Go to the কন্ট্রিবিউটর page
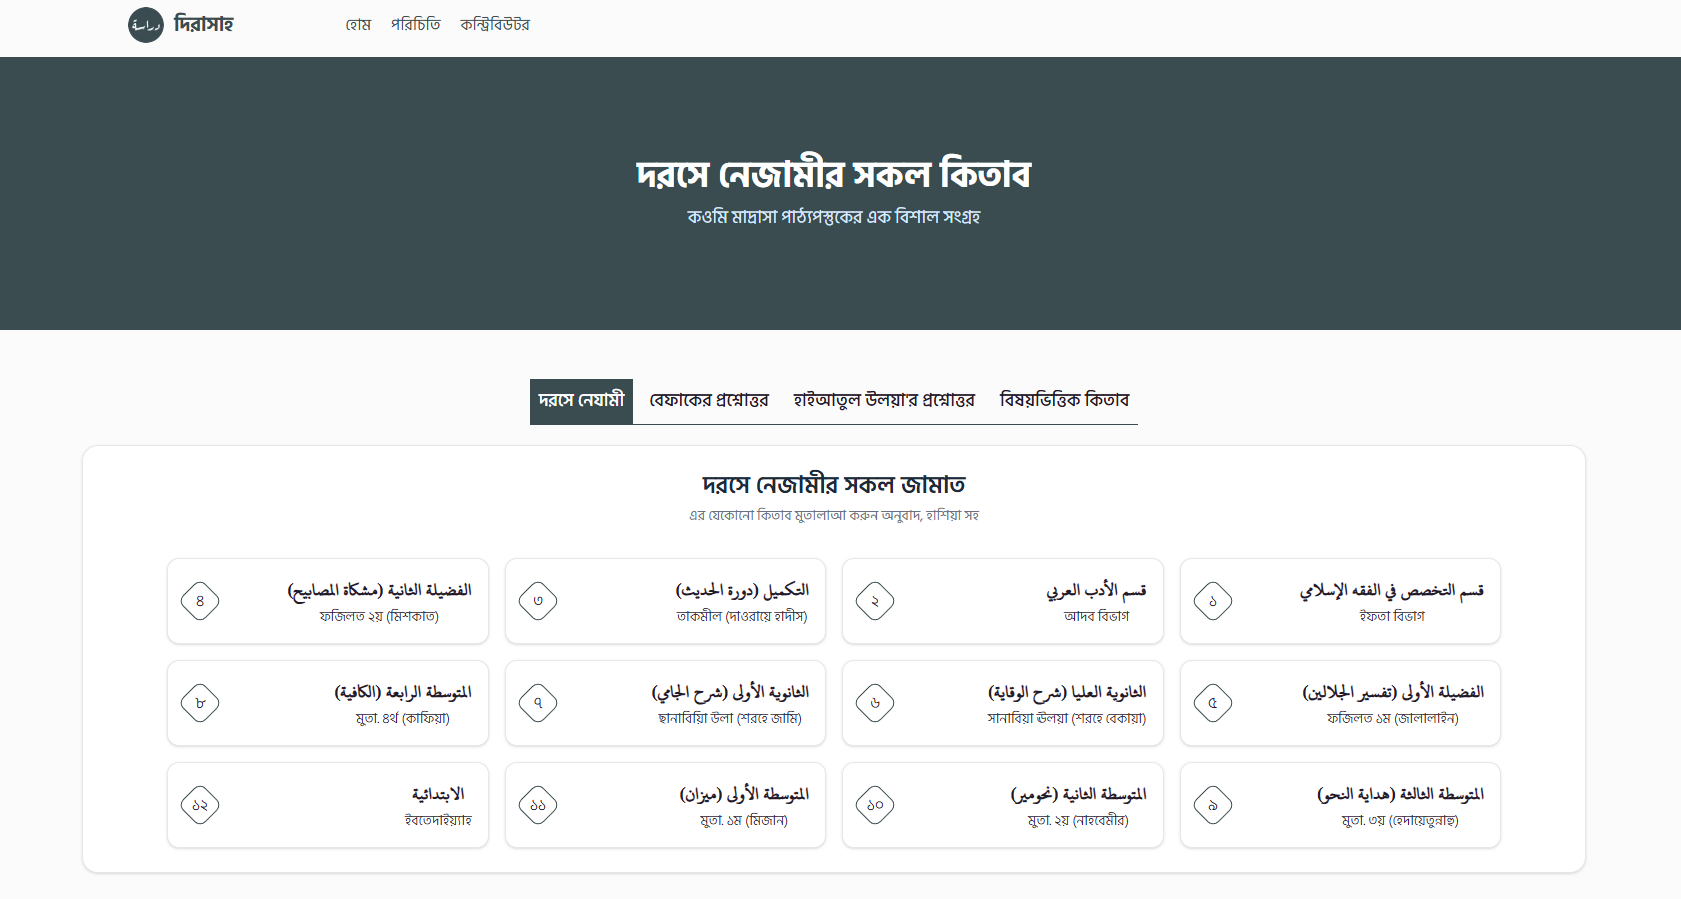The width and height of the screenshot is (1681, 899). tap(494, 25)
